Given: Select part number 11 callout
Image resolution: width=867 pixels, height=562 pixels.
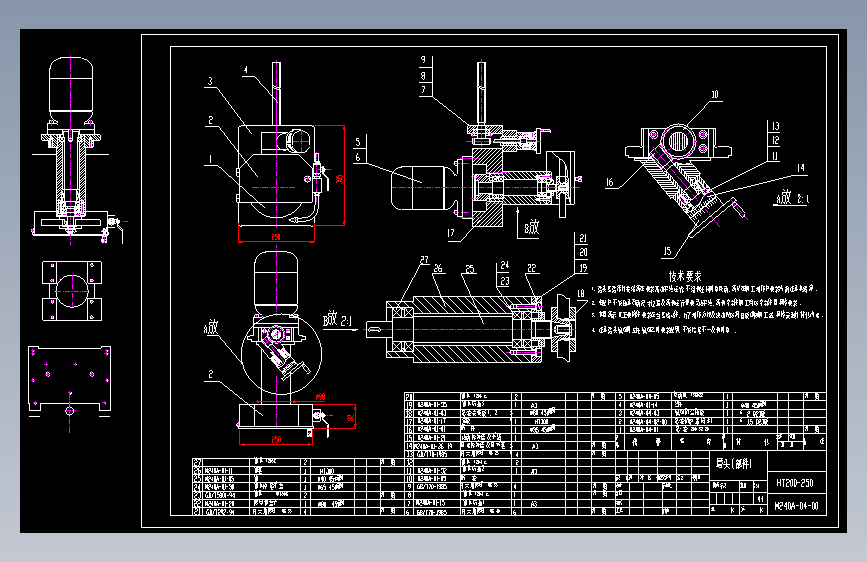Looking at the screenshot, I should click(x=775, y=156).
